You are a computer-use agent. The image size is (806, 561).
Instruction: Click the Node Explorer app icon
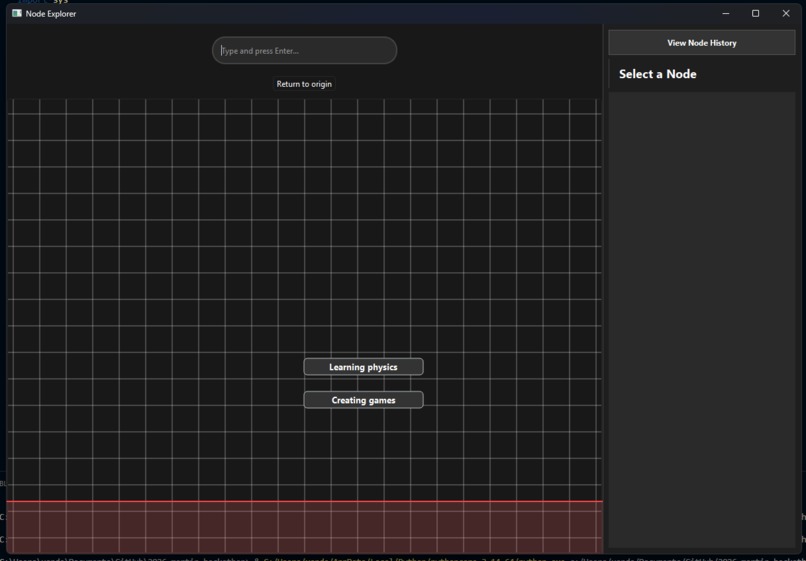[x=17, y=13]
